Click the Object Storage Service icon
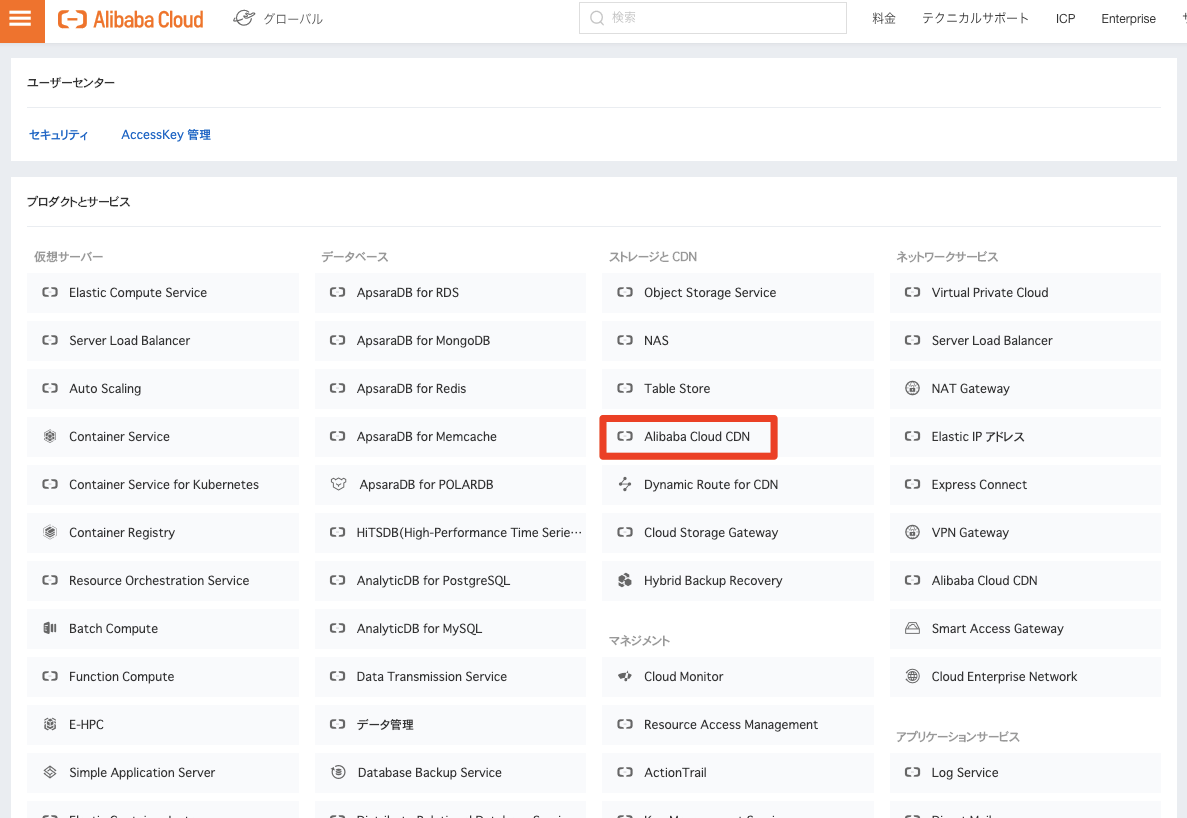This screenshot has height=818, width=1187. [625, 292]
